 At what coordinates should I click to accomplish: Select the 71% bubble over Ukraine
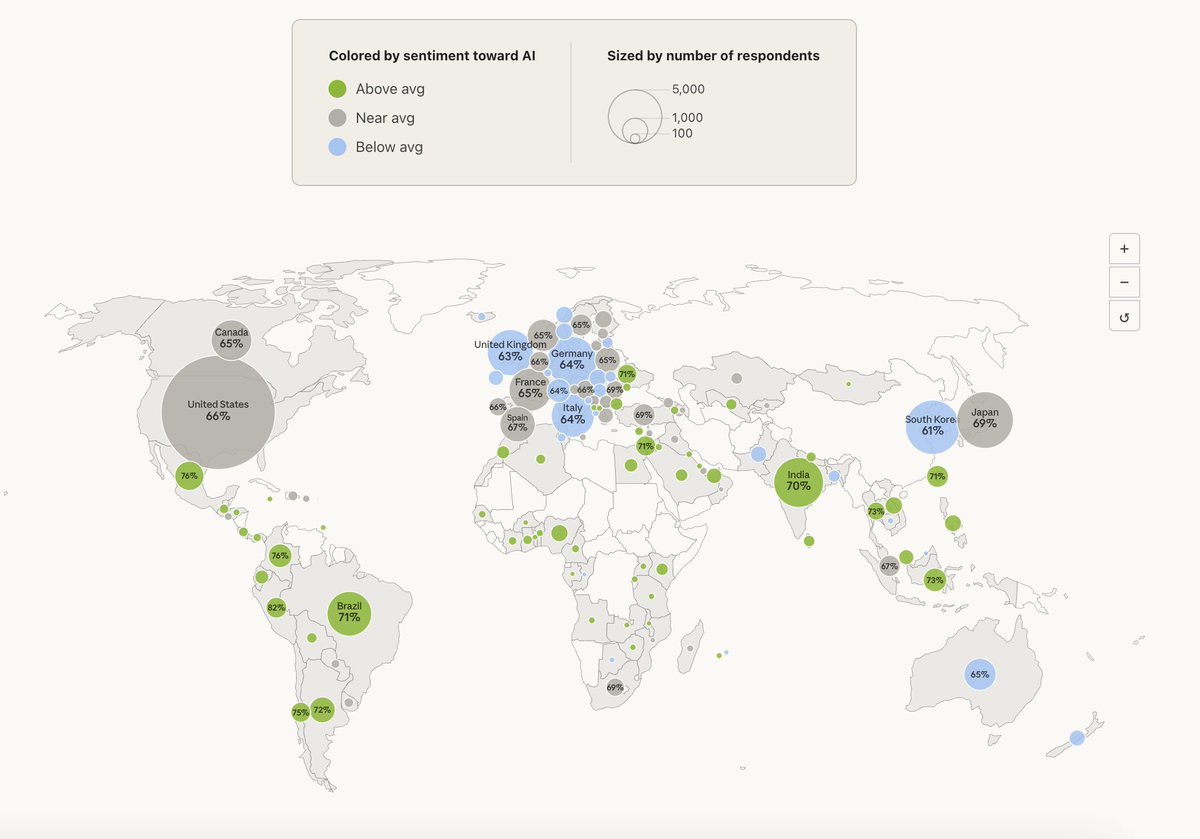[627, 374]
